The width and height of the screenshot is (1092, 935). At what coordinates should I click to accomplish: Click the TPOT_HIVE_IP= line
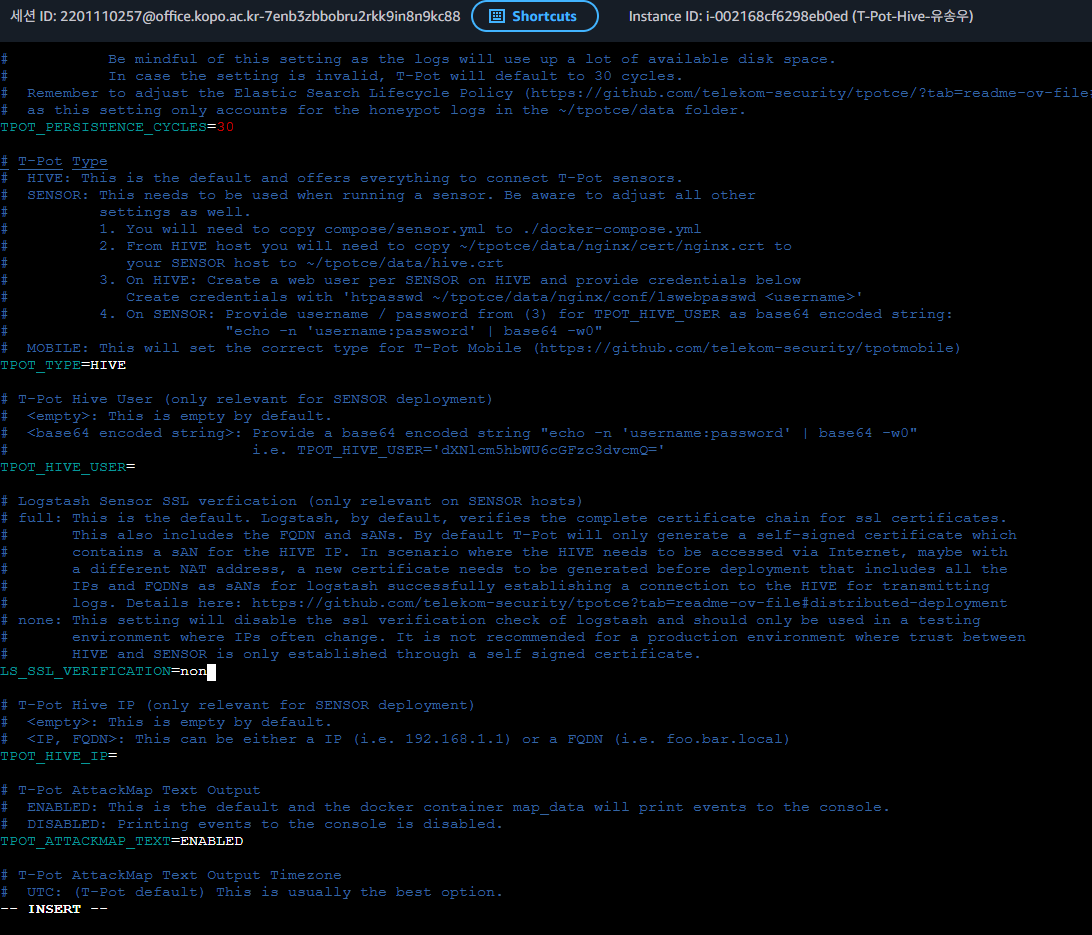pyautogui.click(x=58, y=756)
